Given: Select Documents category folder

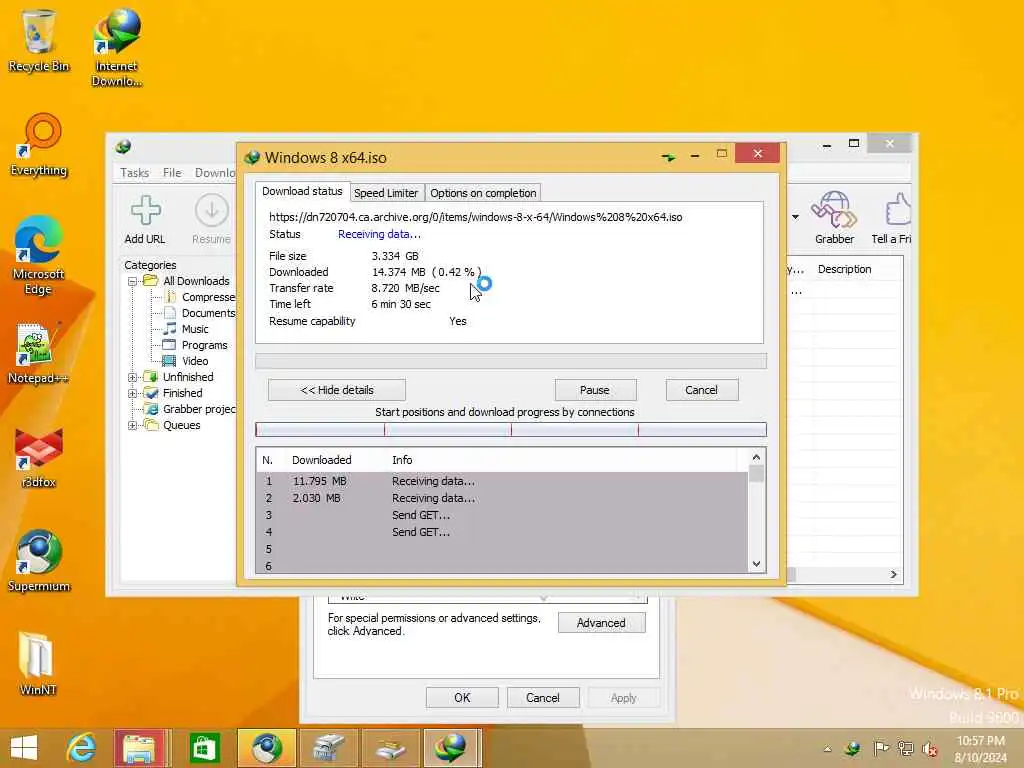Looking at the screenshot, I should 200,313.
